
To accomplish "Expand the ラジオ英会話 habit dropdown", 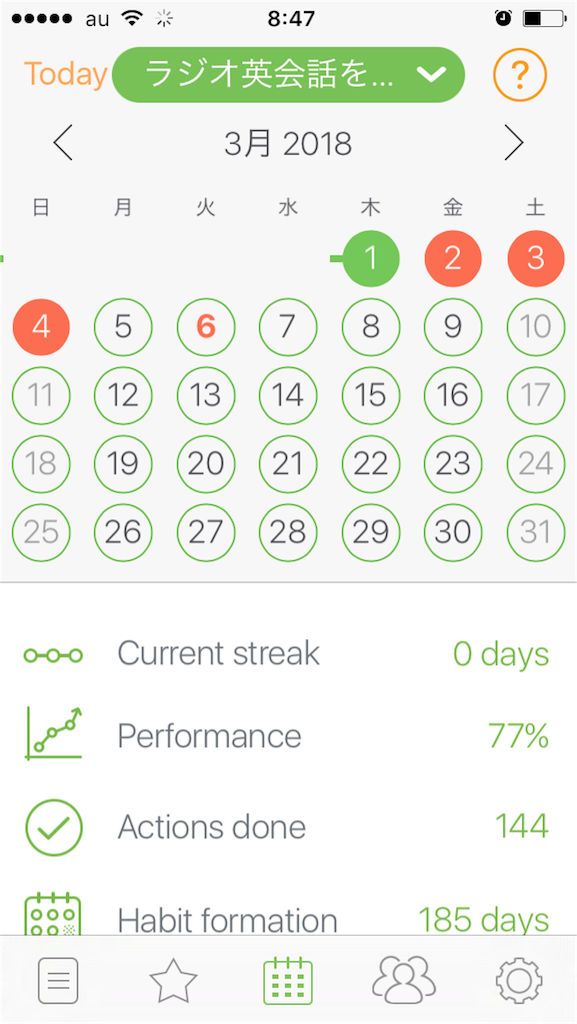I will tap(288, 75).
